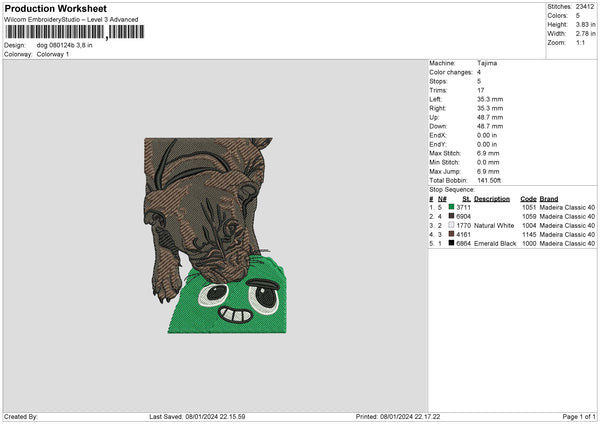This screenshot has width=600, height=424.
Task: Click the dark brown 6904 thread swatch
Action: (452, 216)
